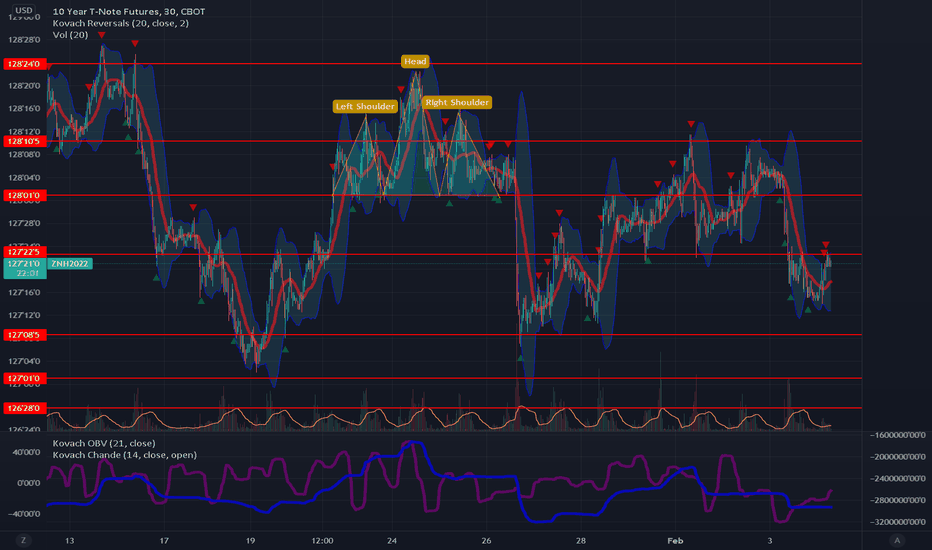Click the 127'16'0 price axis label
The height and width of the screenshot is (550, 932).
coord(24,292)
